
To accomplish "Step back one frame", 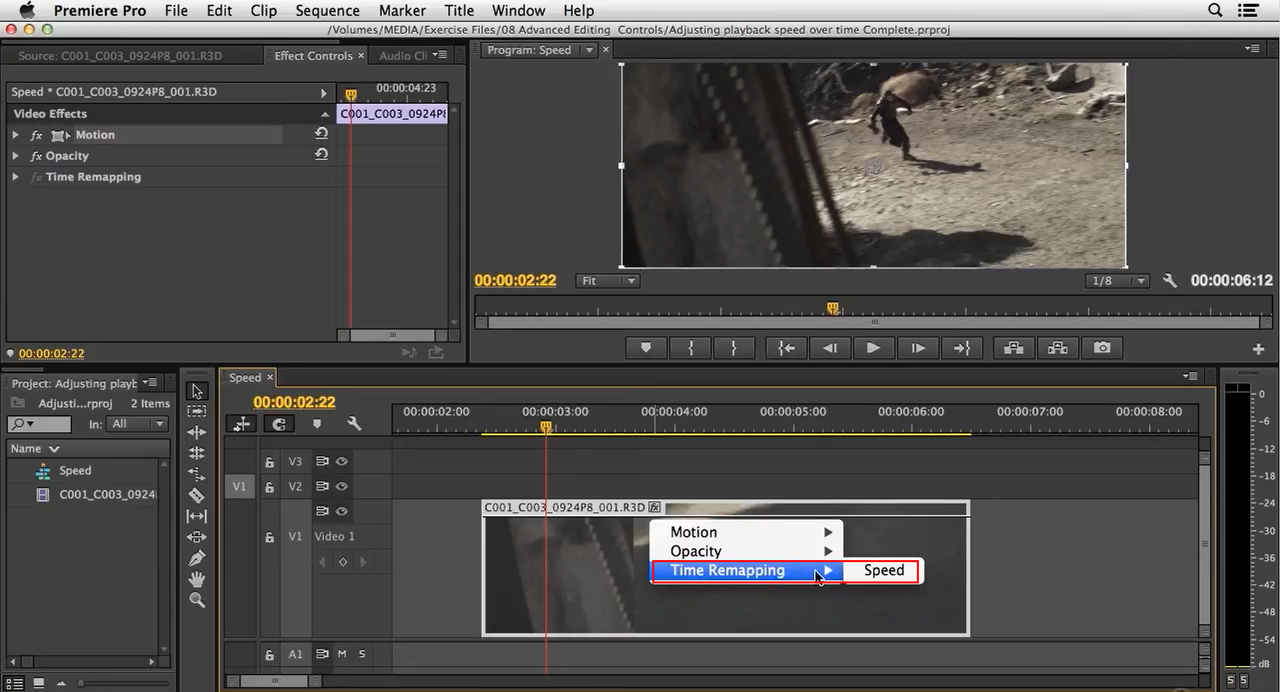I will pos(829,348).
